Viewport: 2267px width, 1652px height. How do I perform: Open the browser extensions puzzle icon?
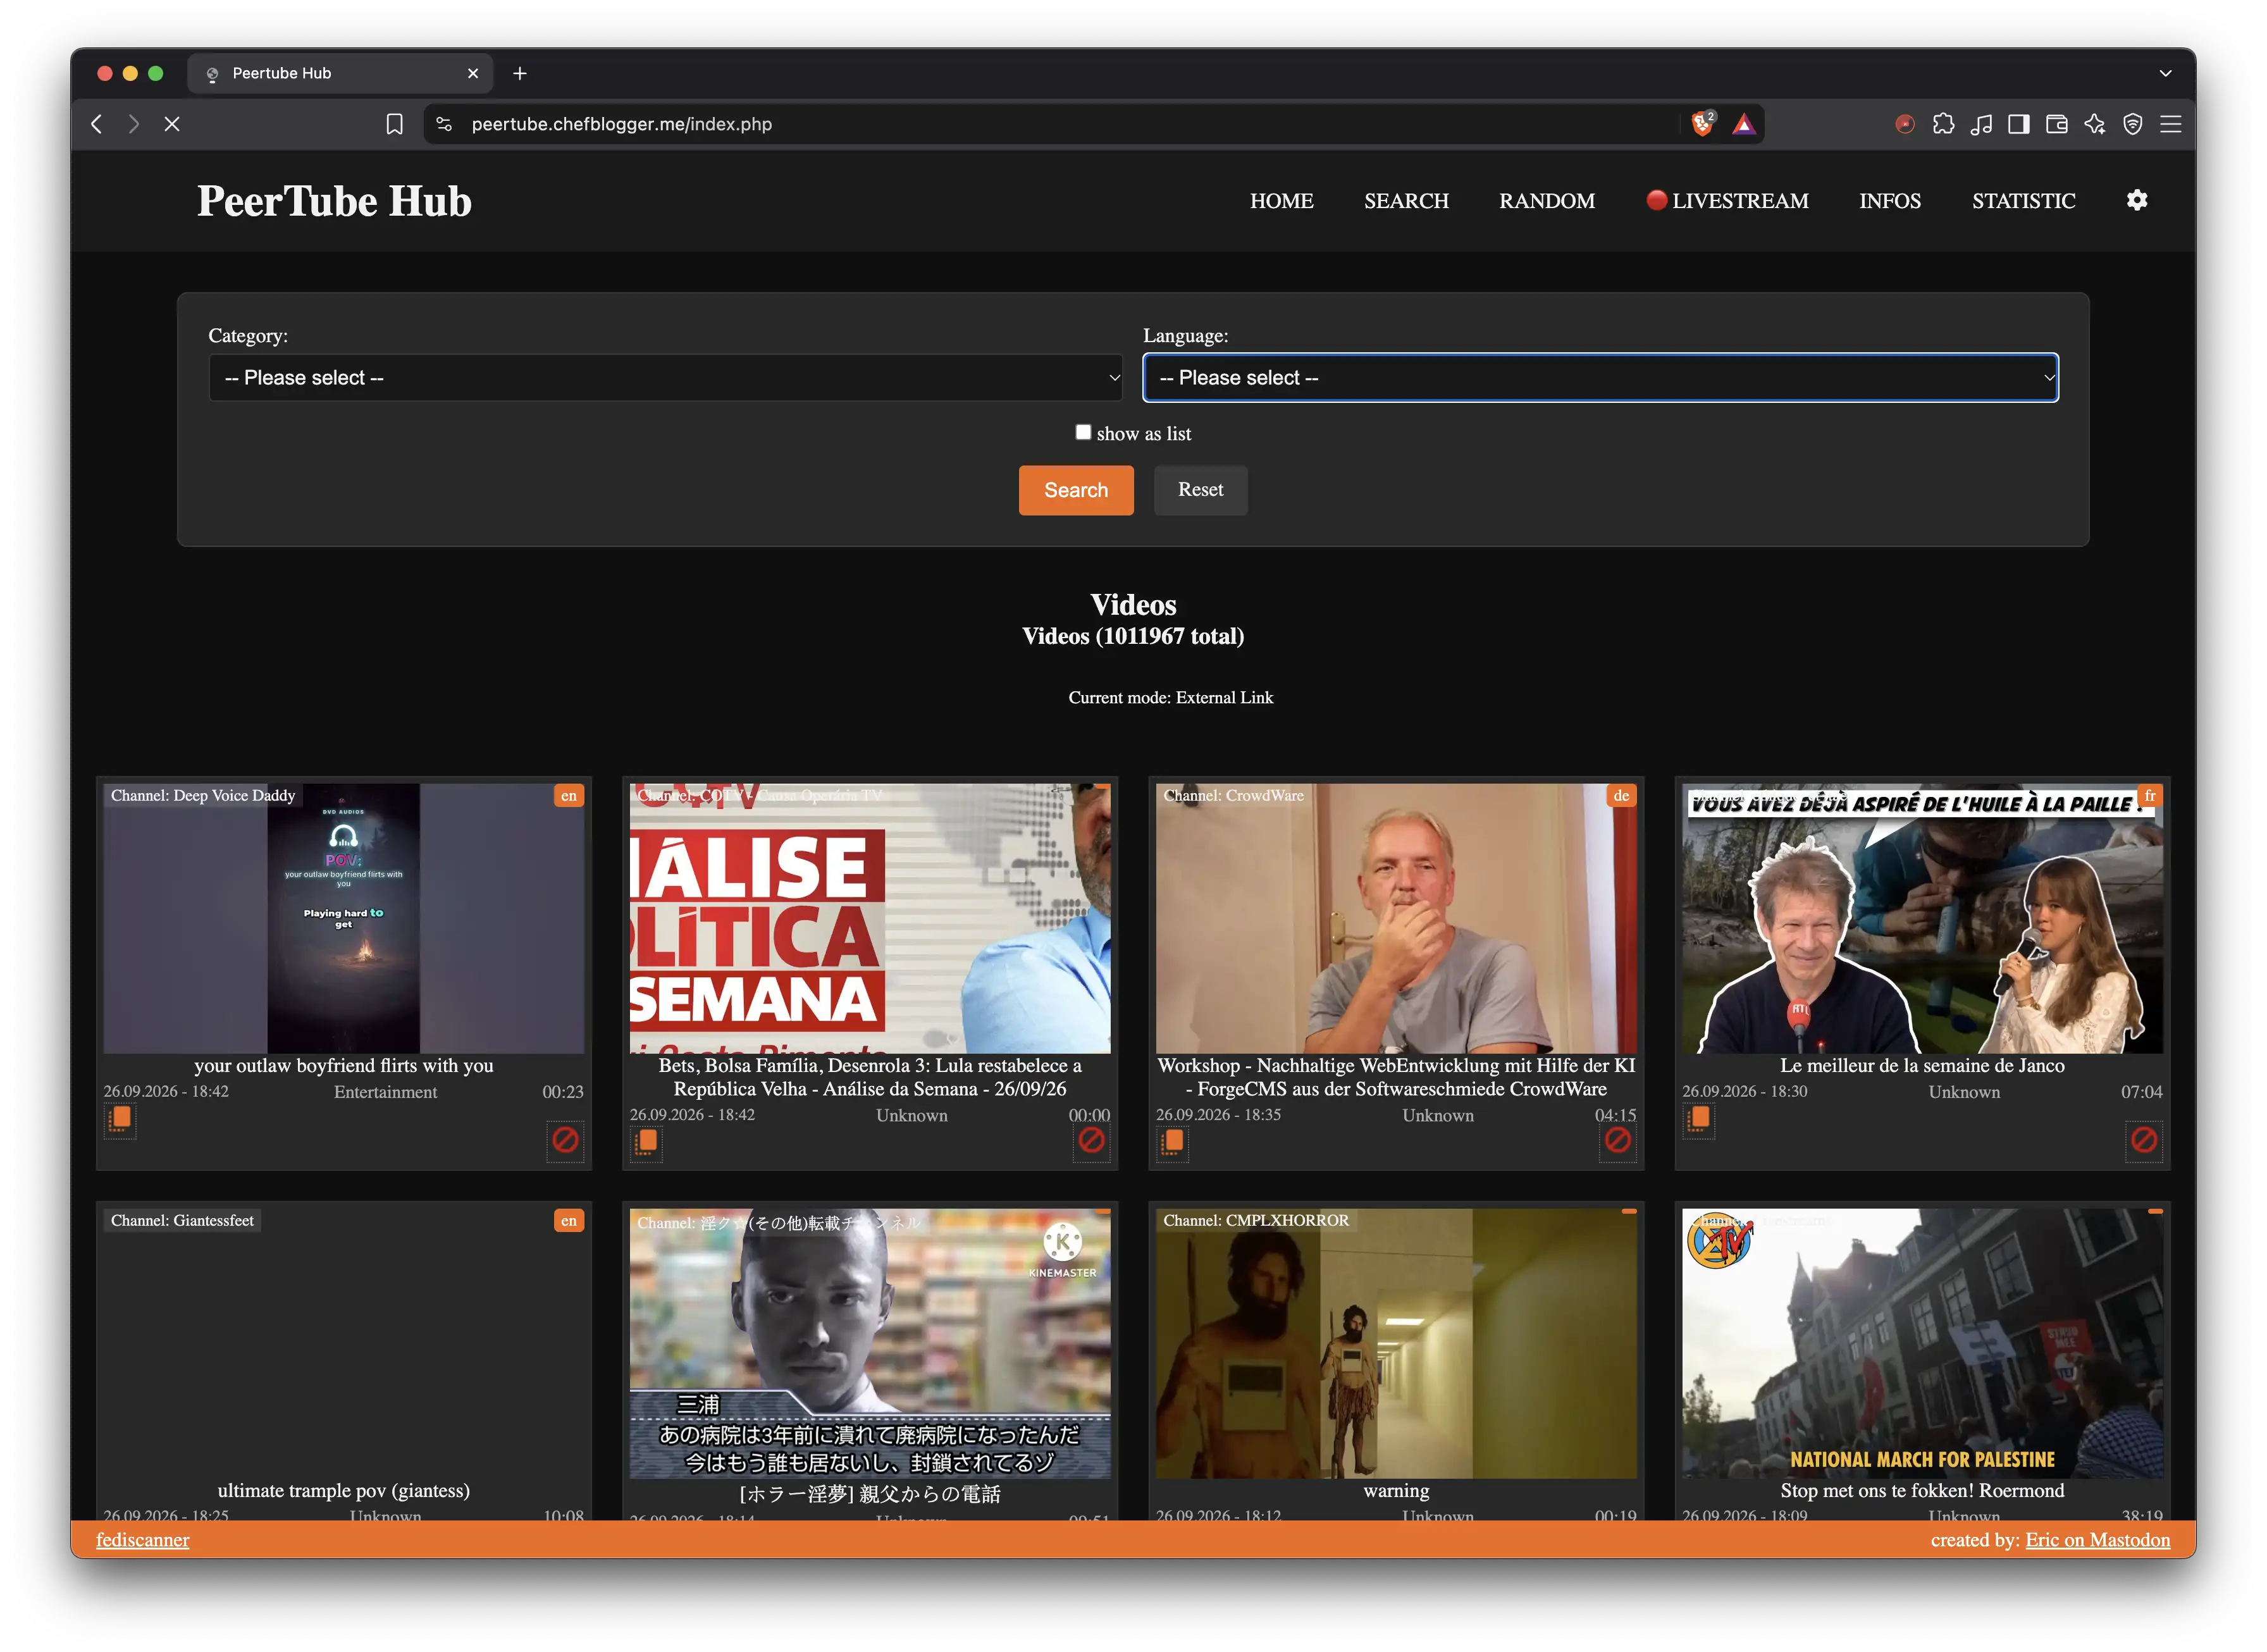point(1942,124)
